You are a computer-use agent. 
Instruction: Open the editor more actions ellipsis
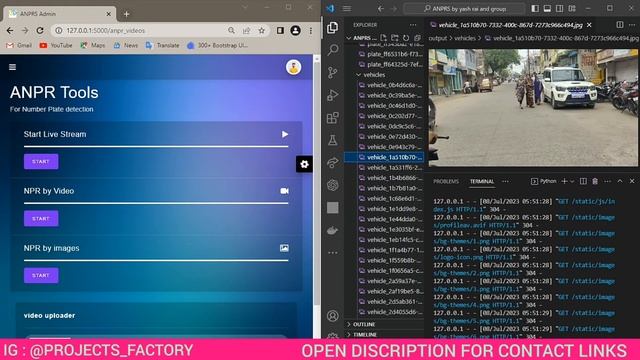pyautogui.click(x=632, y=25)
